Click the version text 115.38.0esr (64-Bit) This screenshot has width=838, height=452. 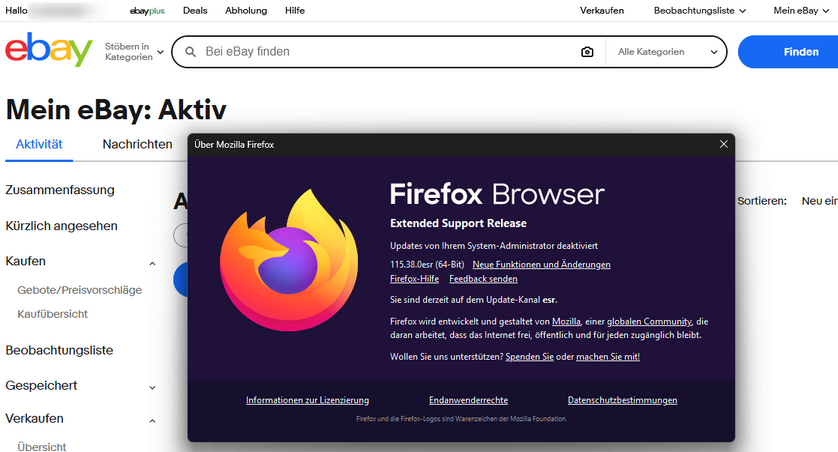[427, 264]
